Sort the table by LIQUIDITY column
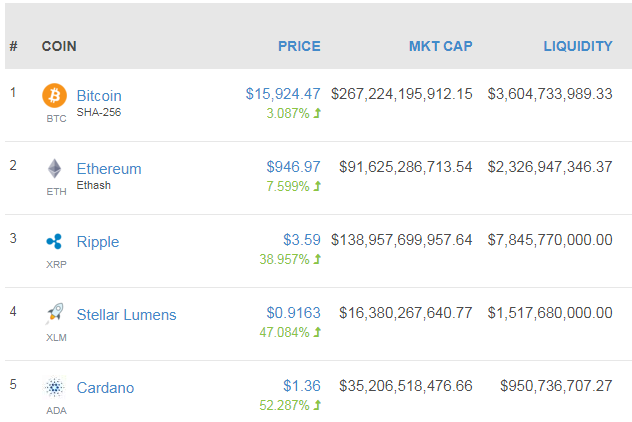The width and height of the screenshot is (632, 422). (578, 46)
